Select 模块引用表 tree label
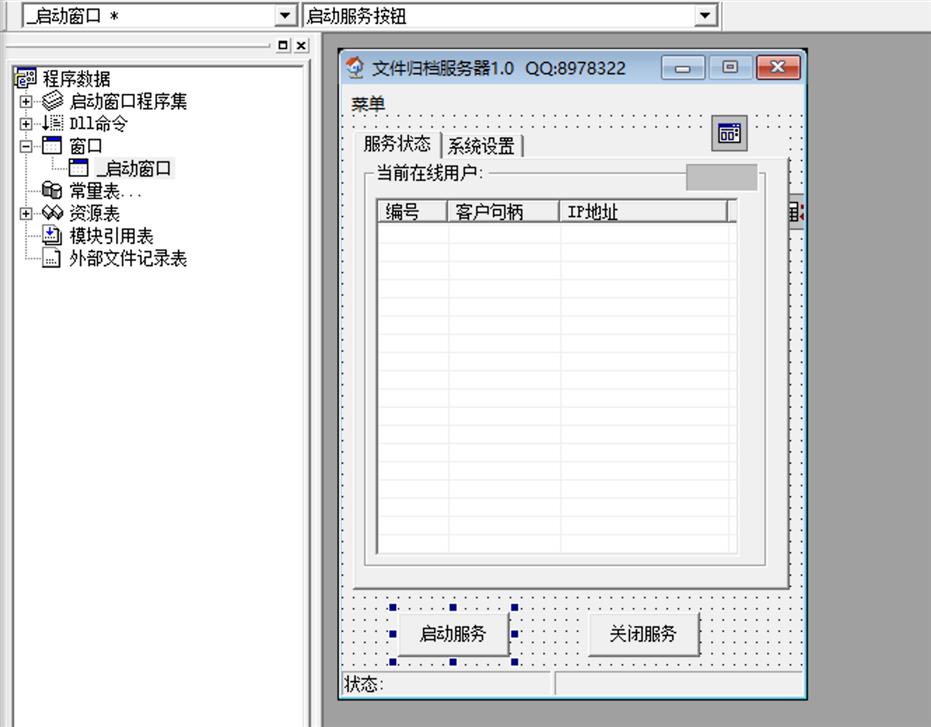 tap(112, 236)
